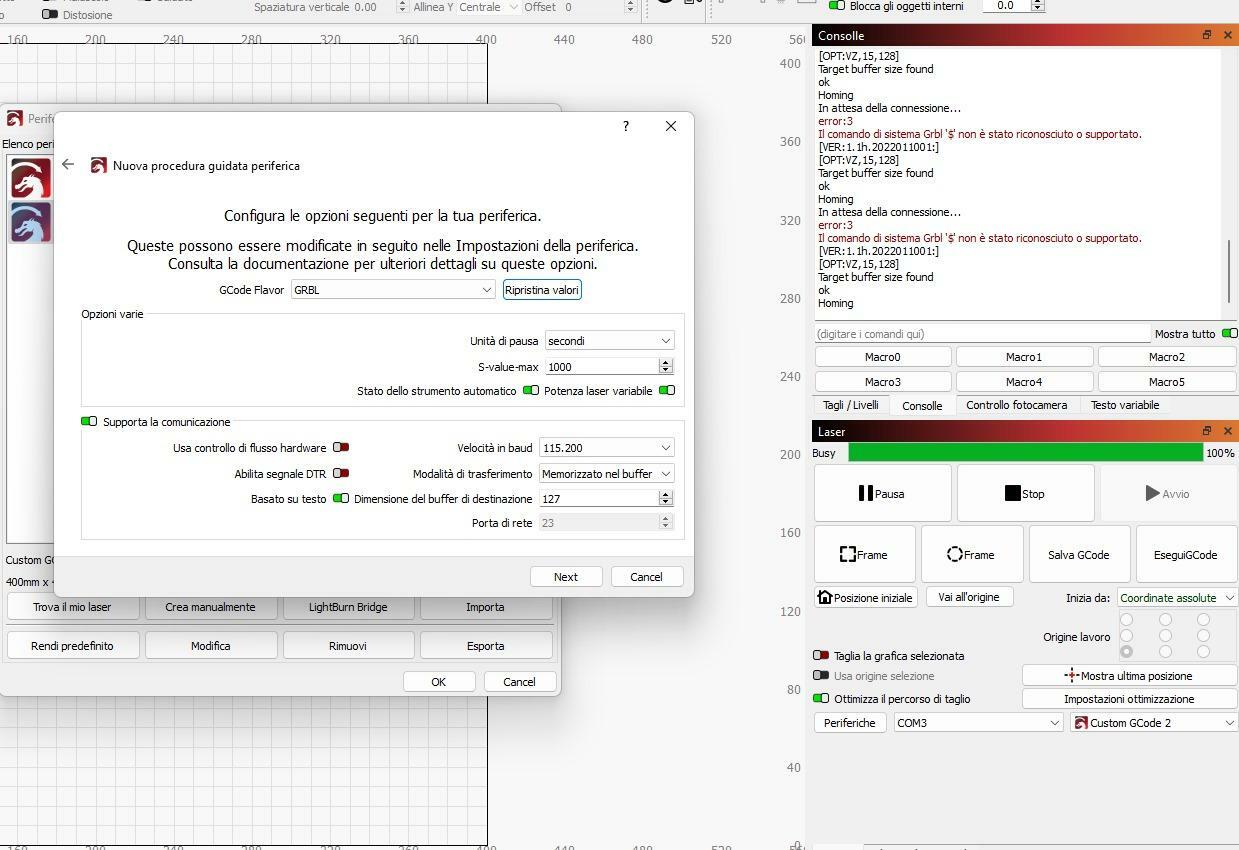Click the S-value-max field 1000
Viewport: 1239px width, 850px height.
(602, 367)
